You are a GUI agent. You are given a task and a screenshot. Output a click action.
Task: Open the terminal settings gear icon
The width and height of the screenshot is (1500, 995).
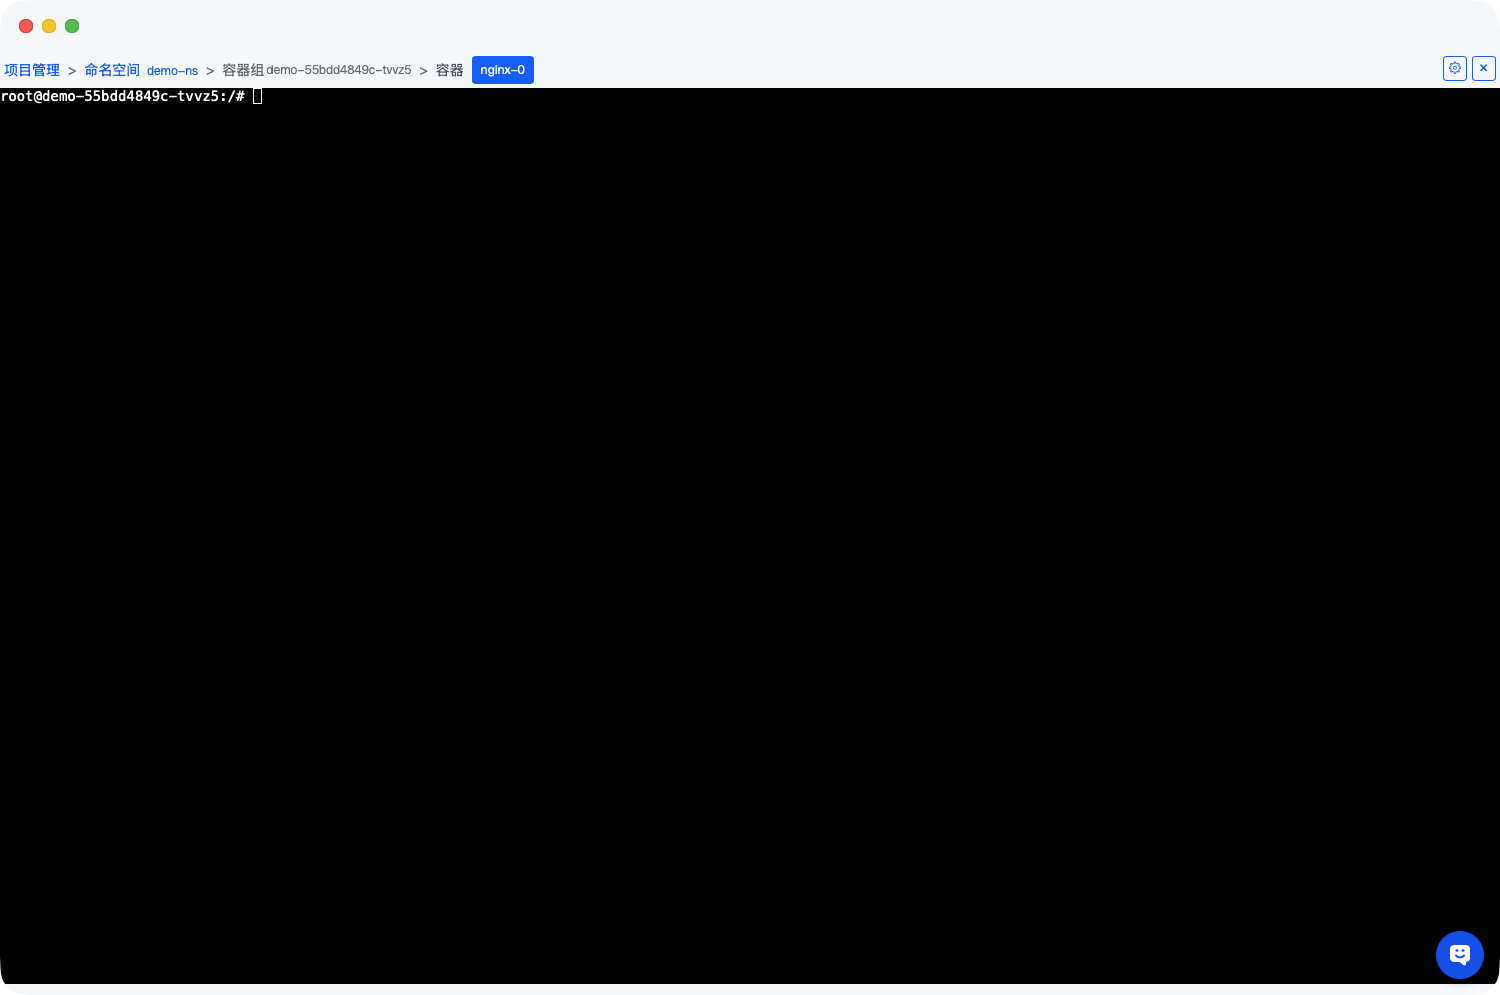coord(1455,68)
